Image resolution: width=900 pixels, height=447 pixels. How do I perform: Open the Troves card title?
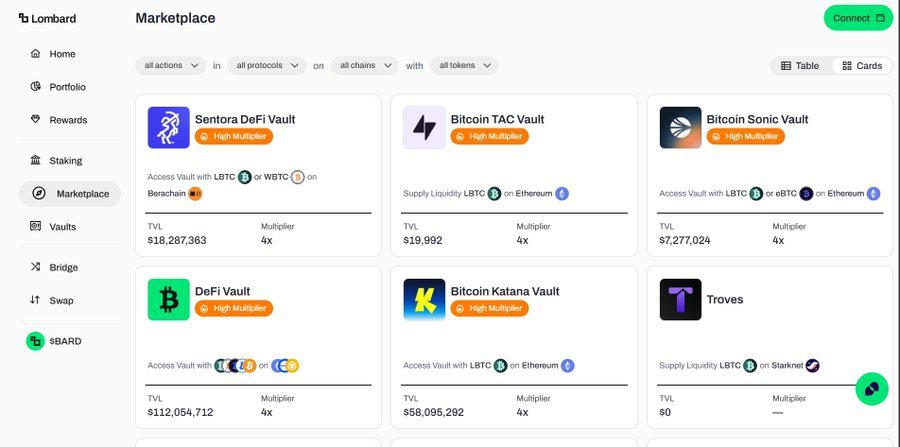(x=724, y=300)
